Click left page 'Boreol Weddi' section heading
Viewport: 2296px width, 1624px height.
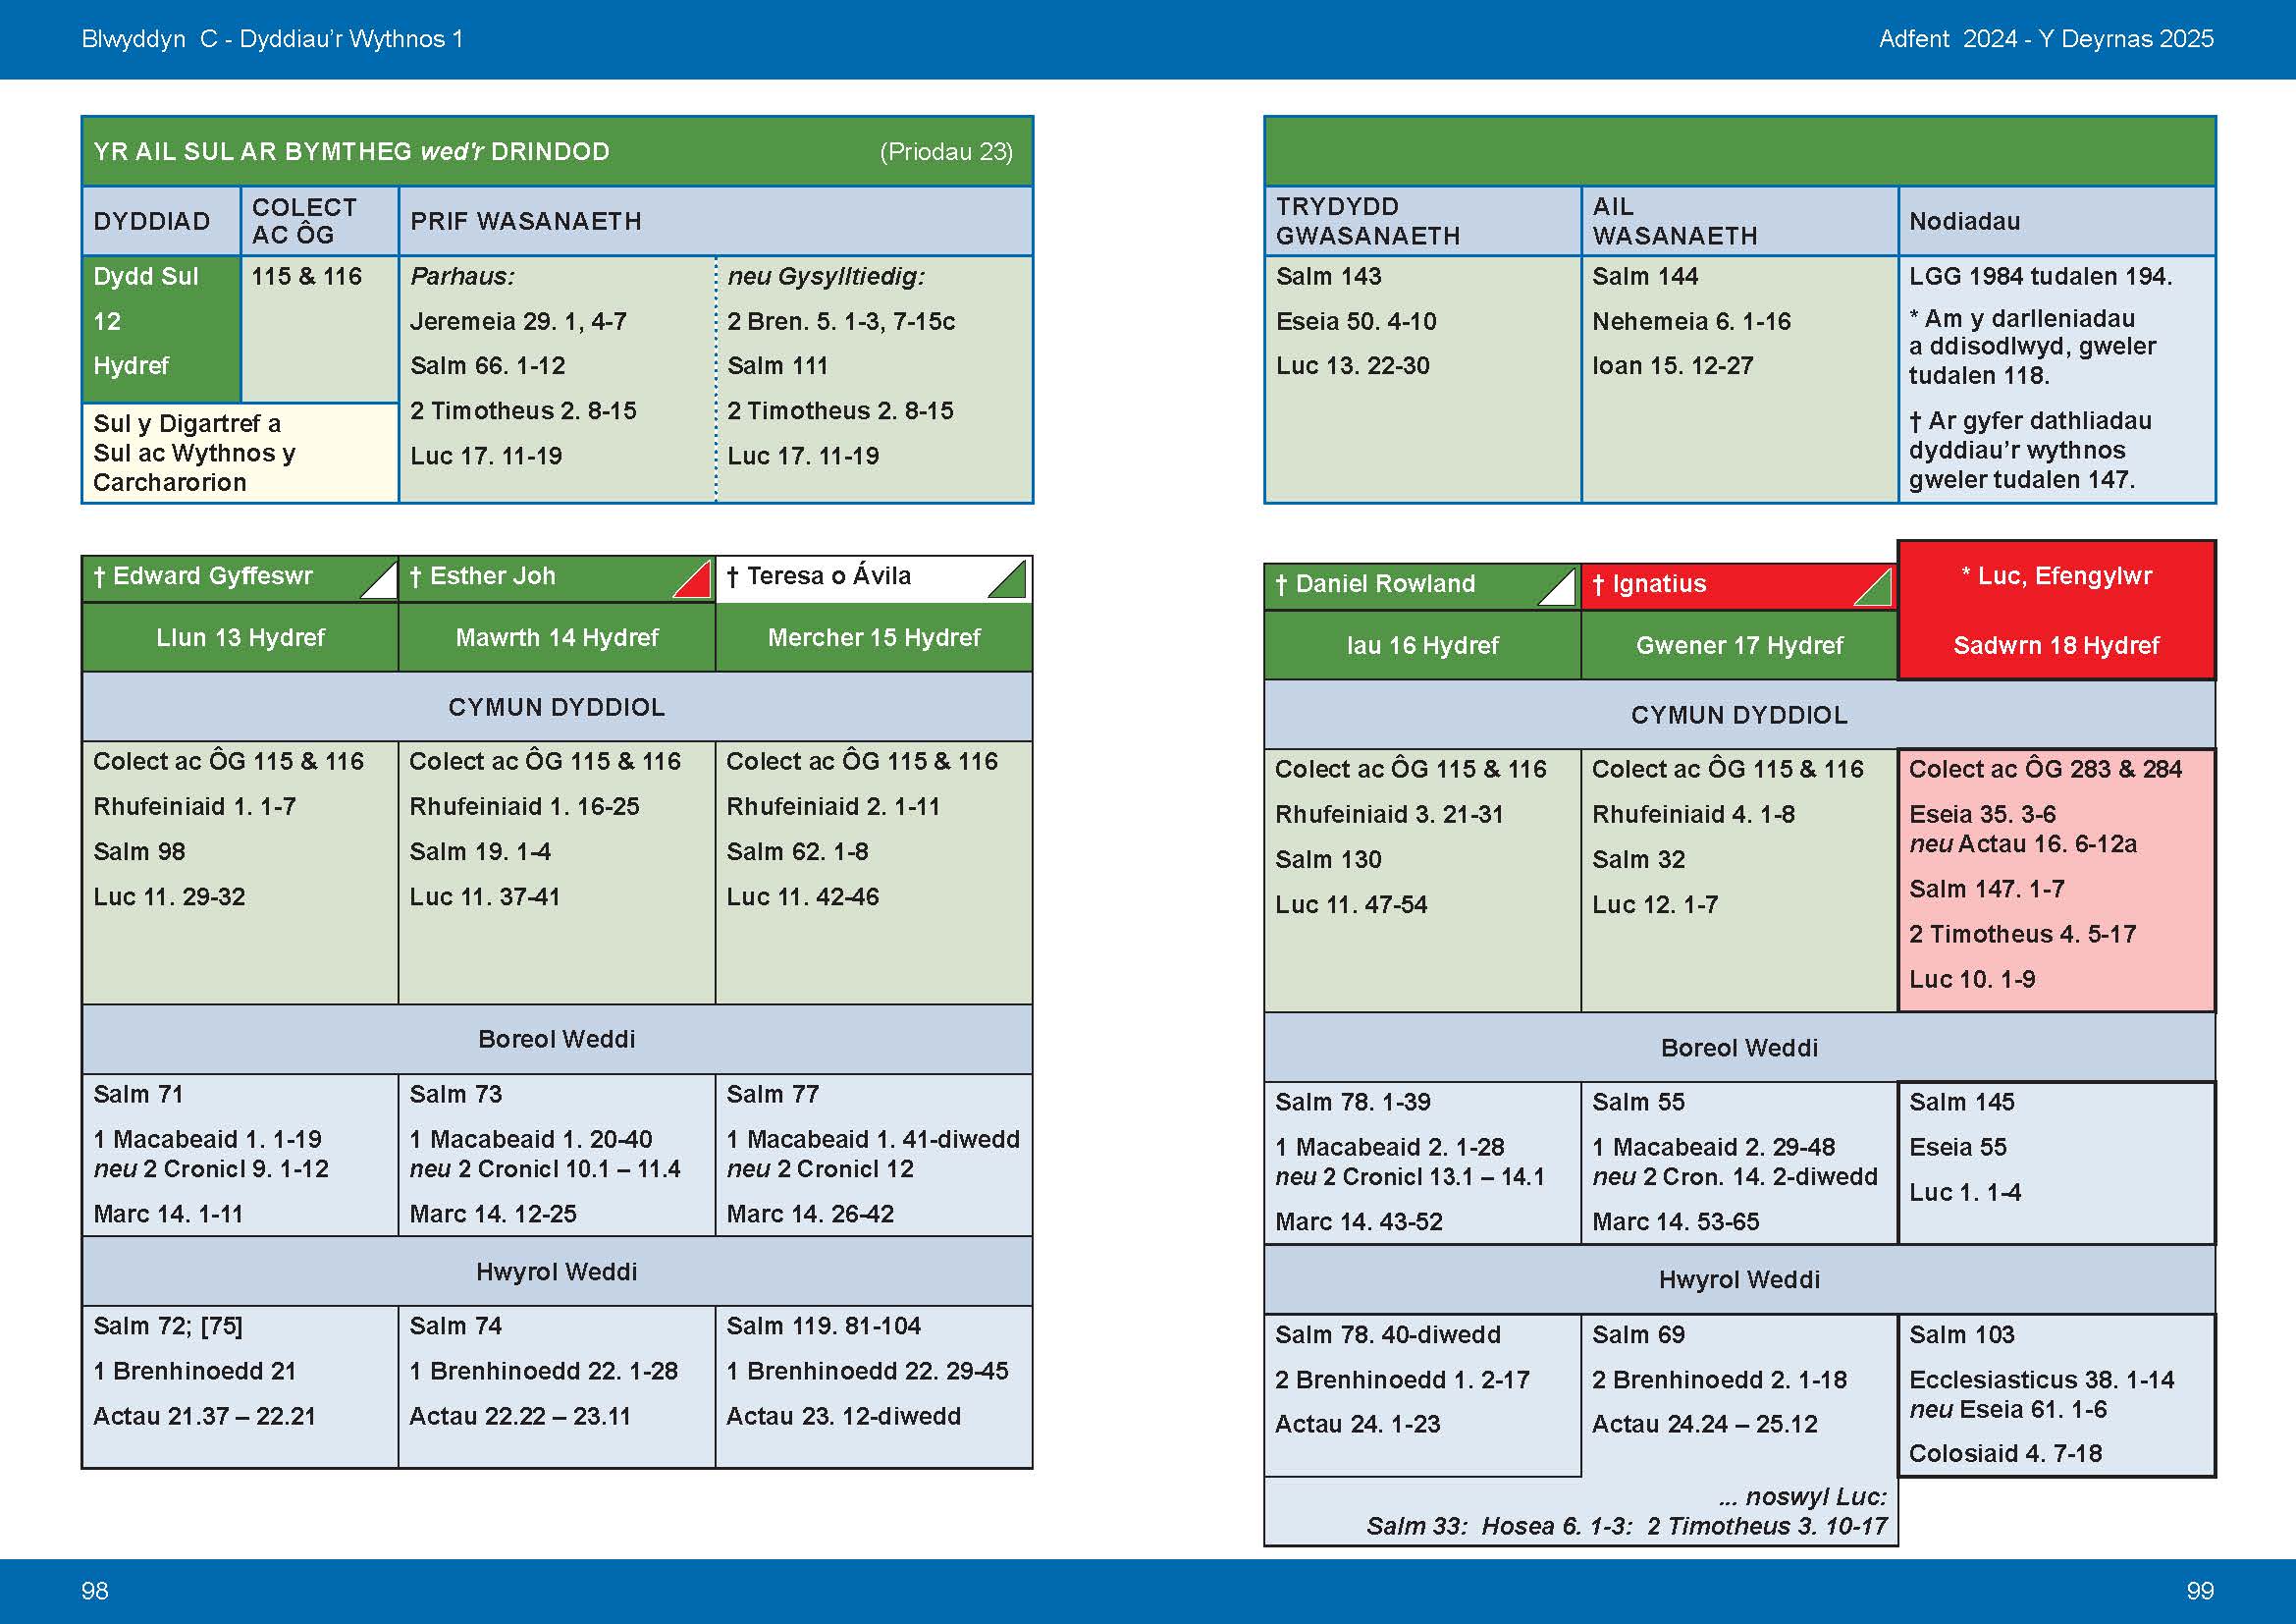[556, 1040]
